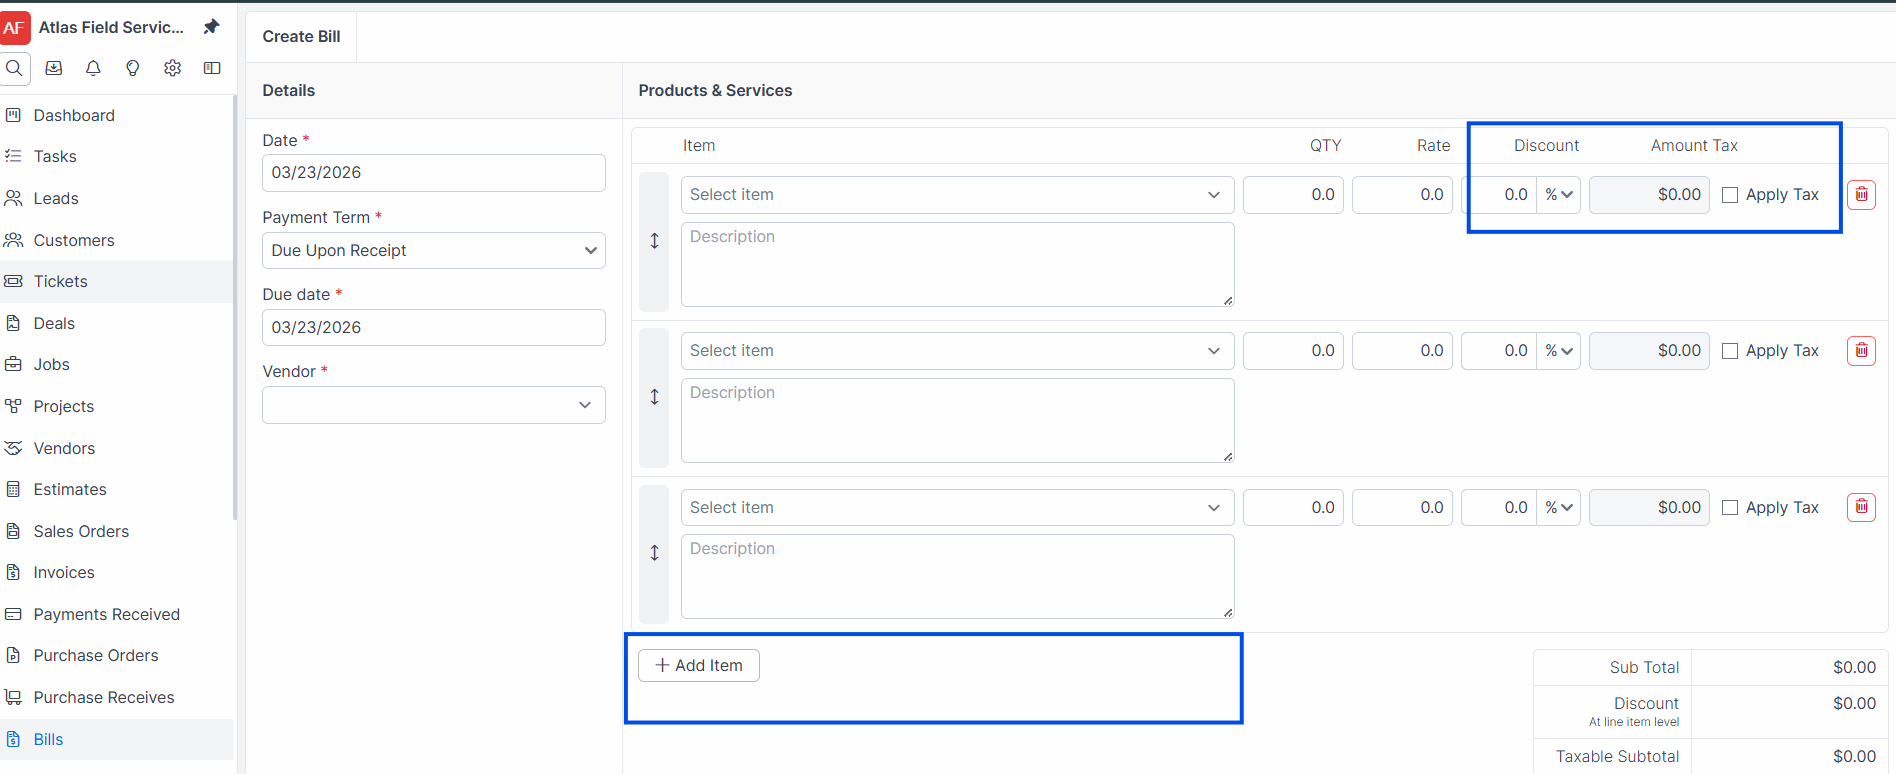Screen dimensions: 1896x774
Task: Click the second row Rate field
Action: click(x=1402, y=351)
